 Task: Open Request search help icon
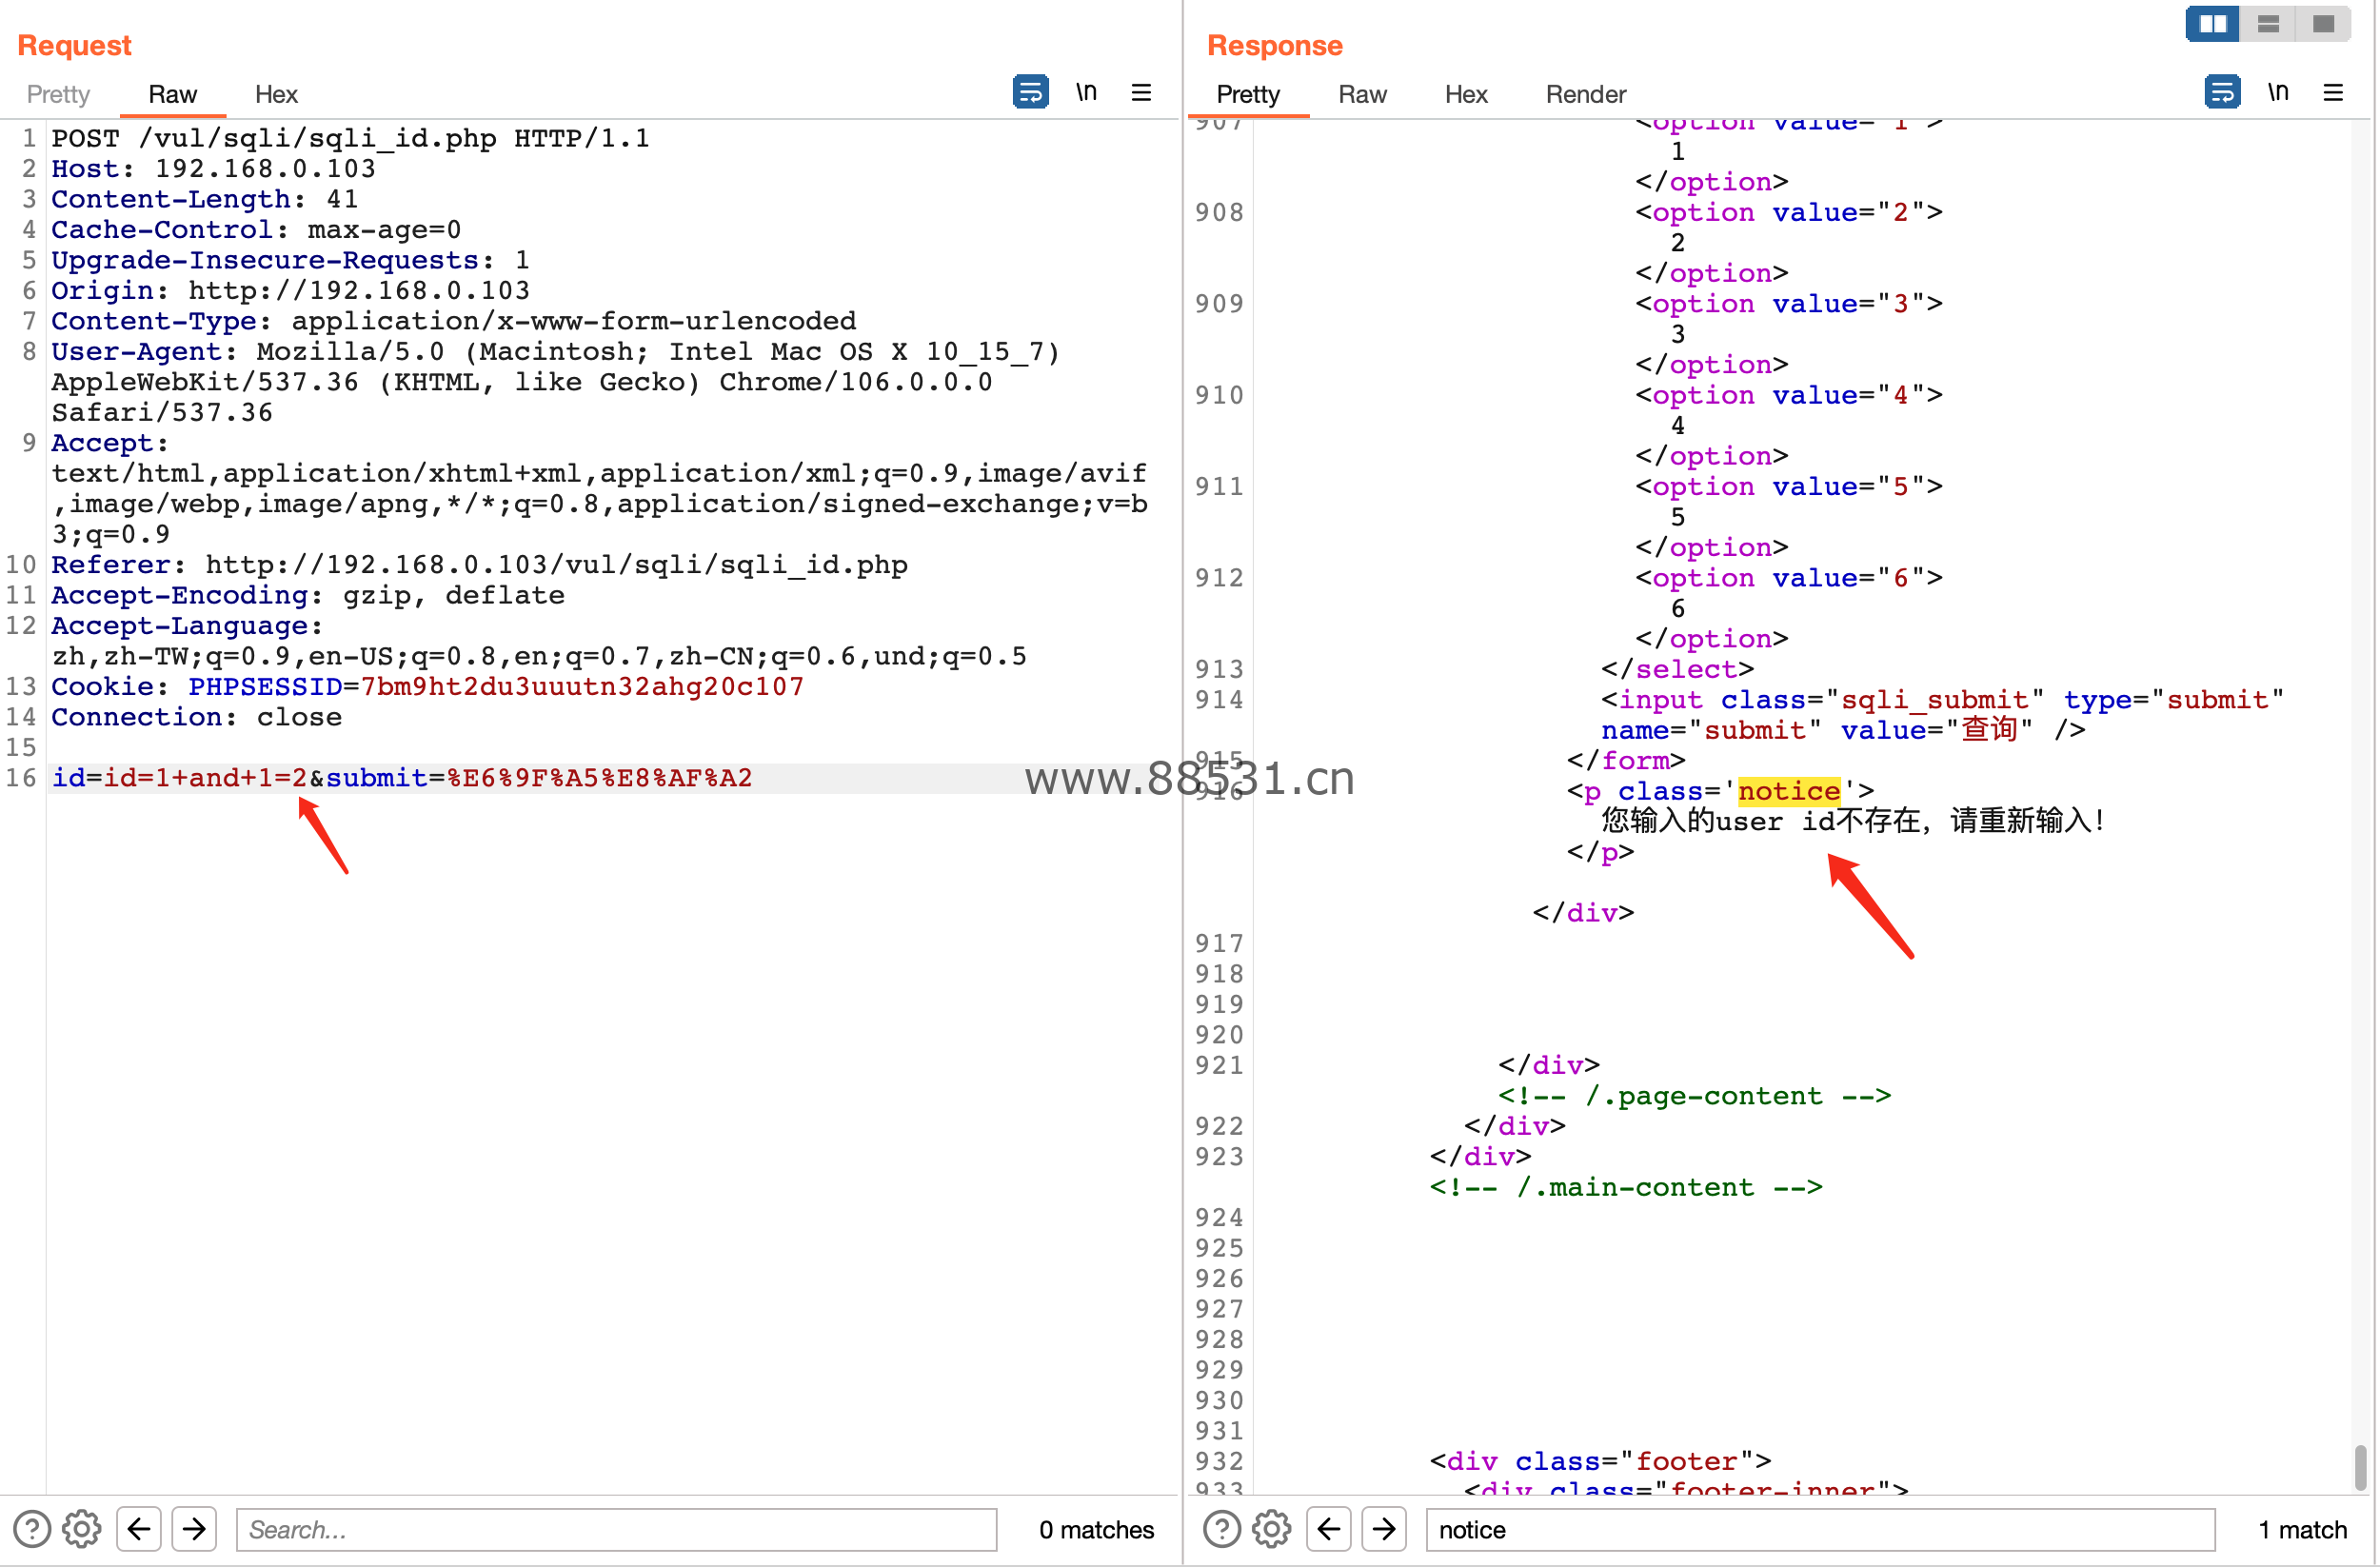[x=32, y=1529]
